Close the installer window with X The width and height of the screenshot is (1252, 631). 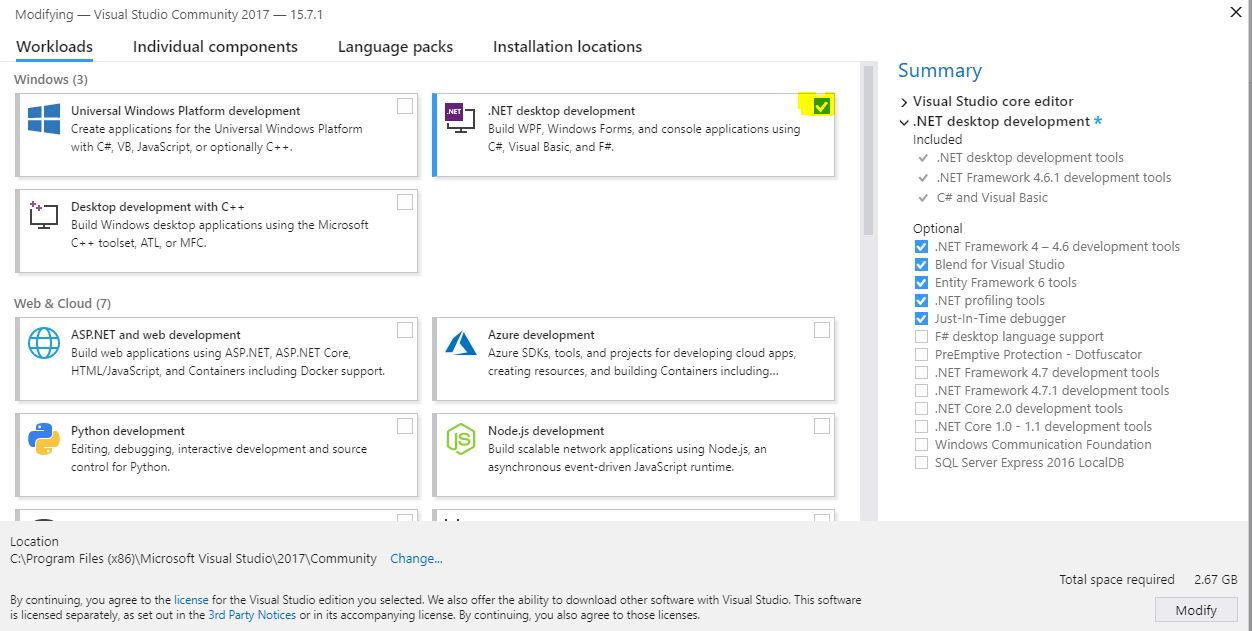pyautogui.click(x=1236, y=13)
